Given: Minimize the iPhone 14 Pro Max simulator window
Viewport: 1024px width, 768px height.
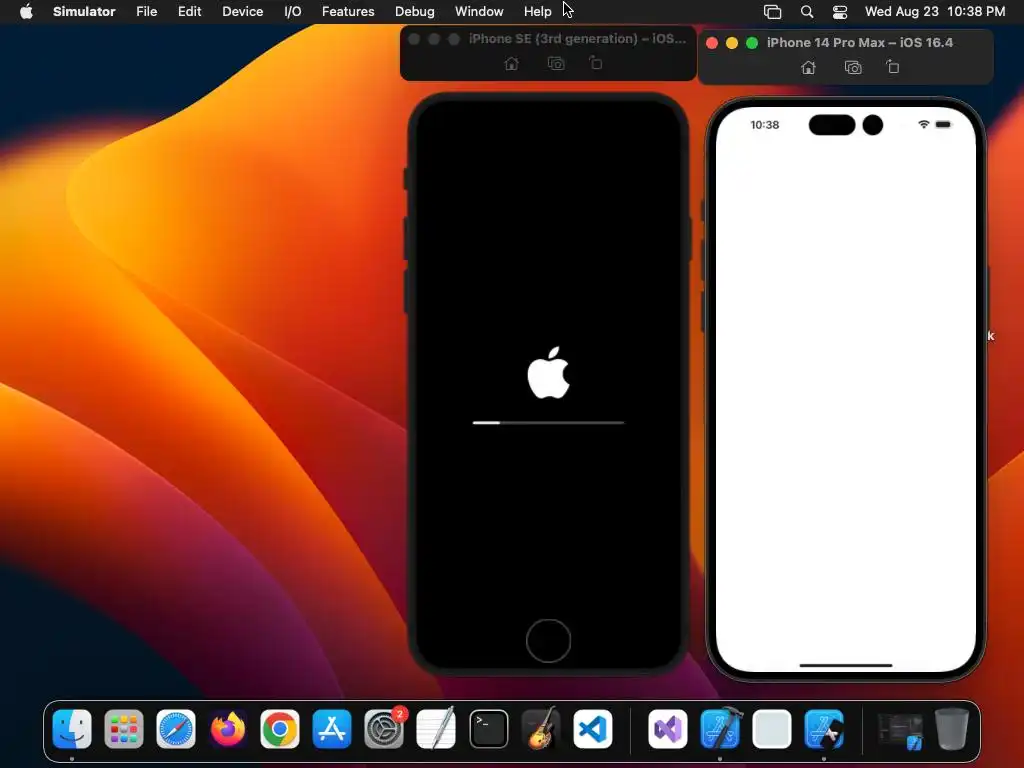Looking at the screenshot, I should click(732, 42).
